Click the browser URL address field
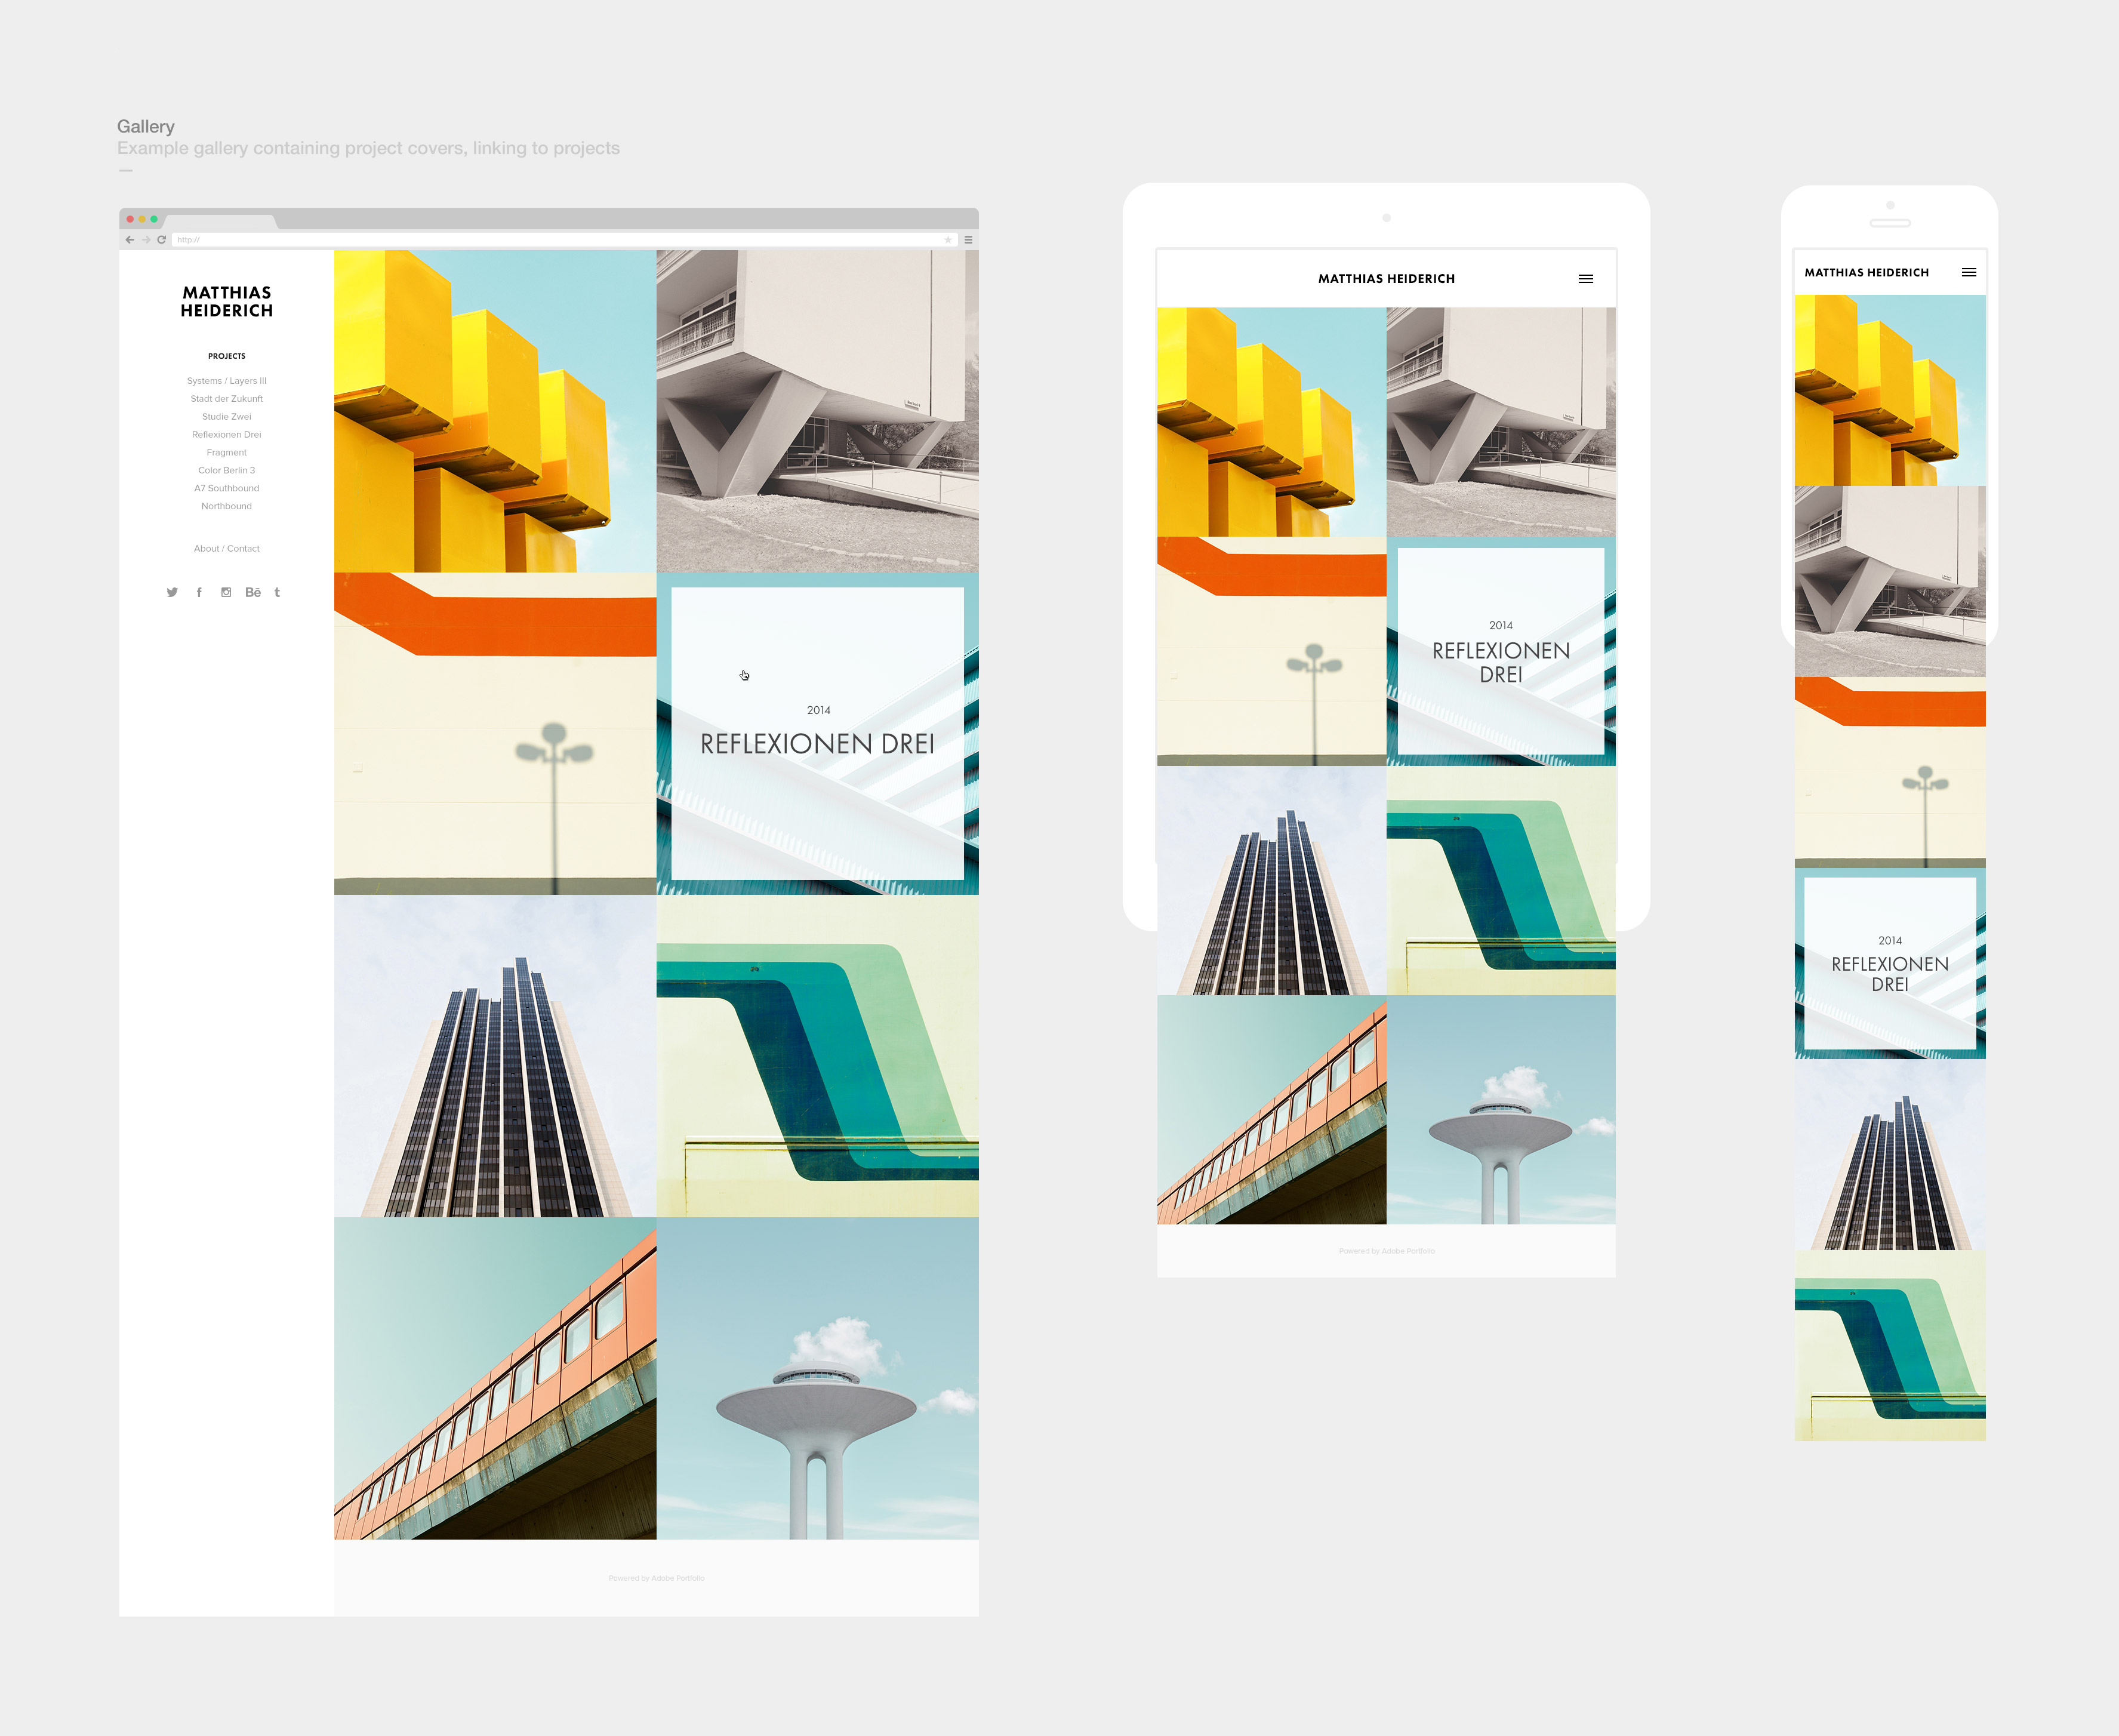Screen dimensions: 2119x1736 click(560, 240)
